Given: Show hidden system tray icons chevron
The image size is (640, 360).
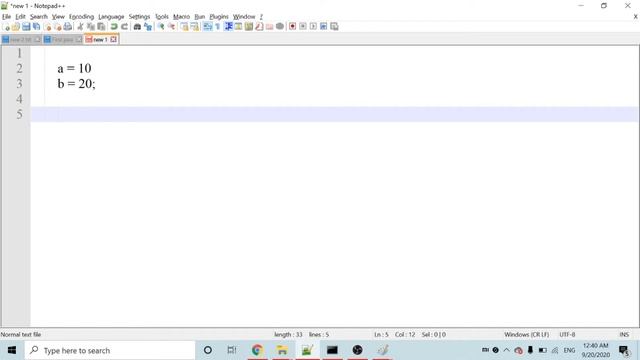Looking at the screenshot, I should (x=507, y=350).
